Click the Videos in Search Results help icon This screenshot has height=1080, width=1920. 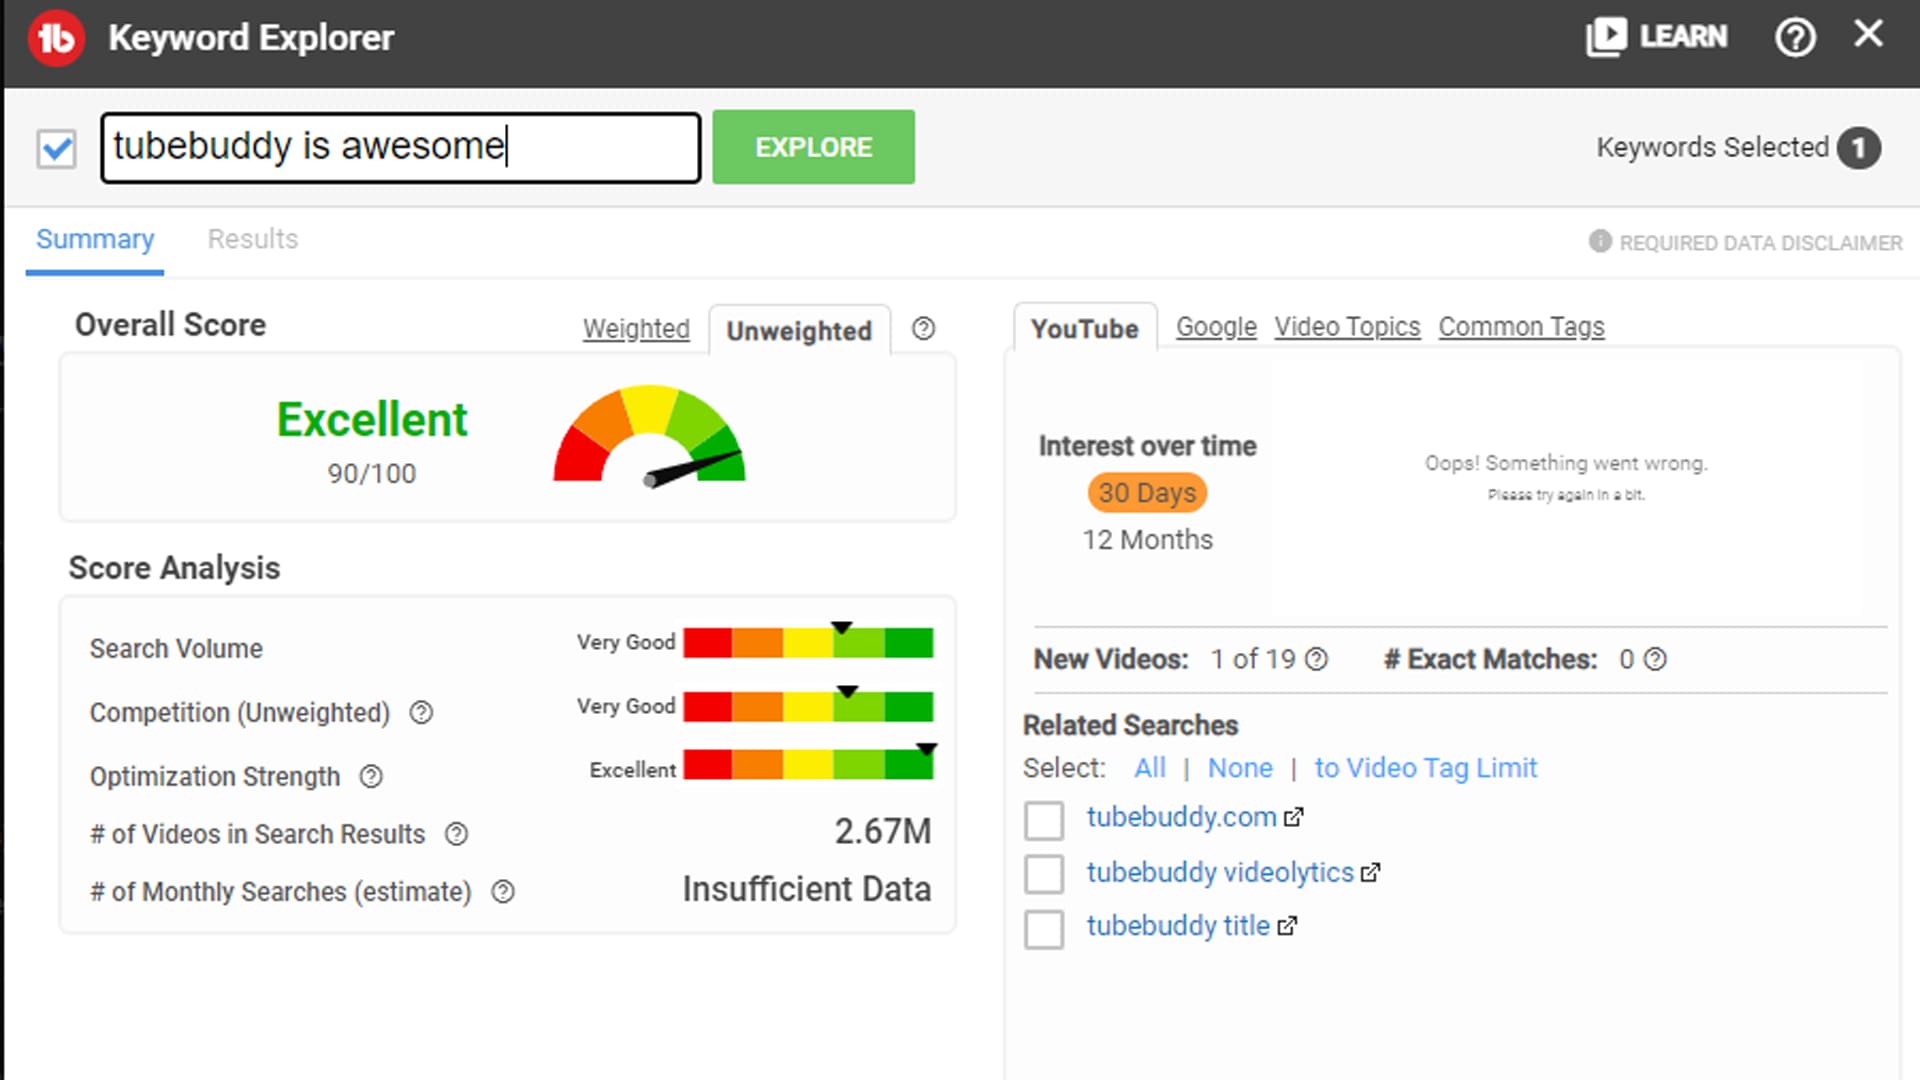pyautogui.click(x=456, y=834)
